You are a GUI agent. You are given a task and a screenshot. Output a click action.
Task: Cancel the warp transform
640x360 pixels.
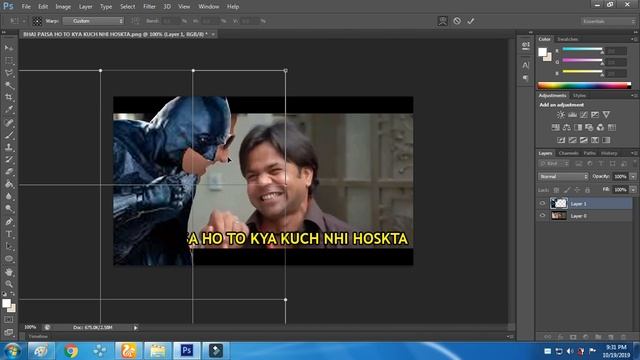pos(457,21)
